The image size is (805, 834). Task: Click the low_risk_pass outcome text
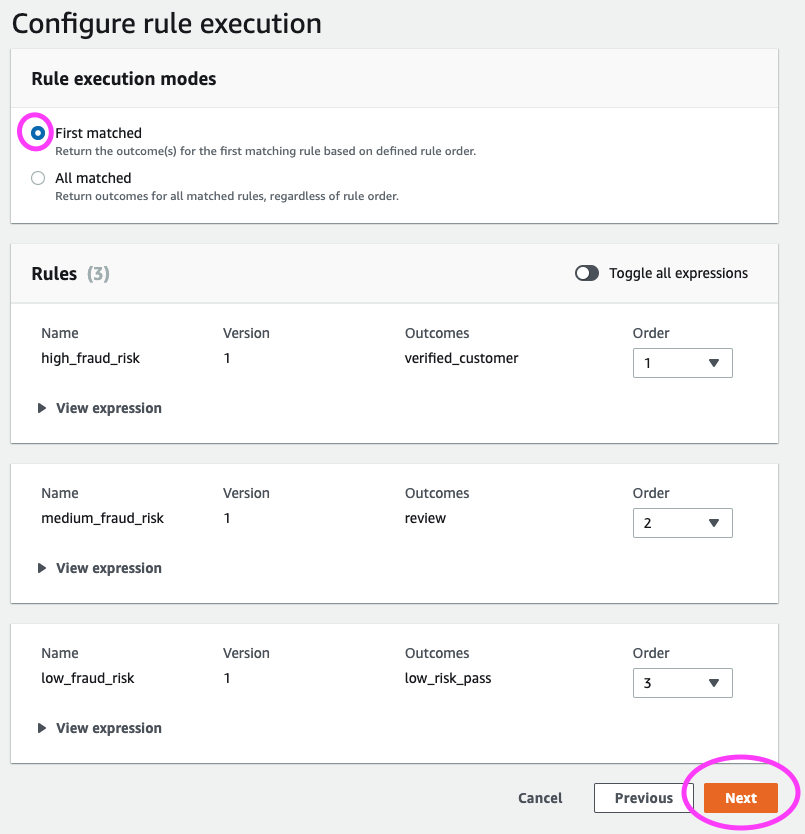(x=447, y=678)
